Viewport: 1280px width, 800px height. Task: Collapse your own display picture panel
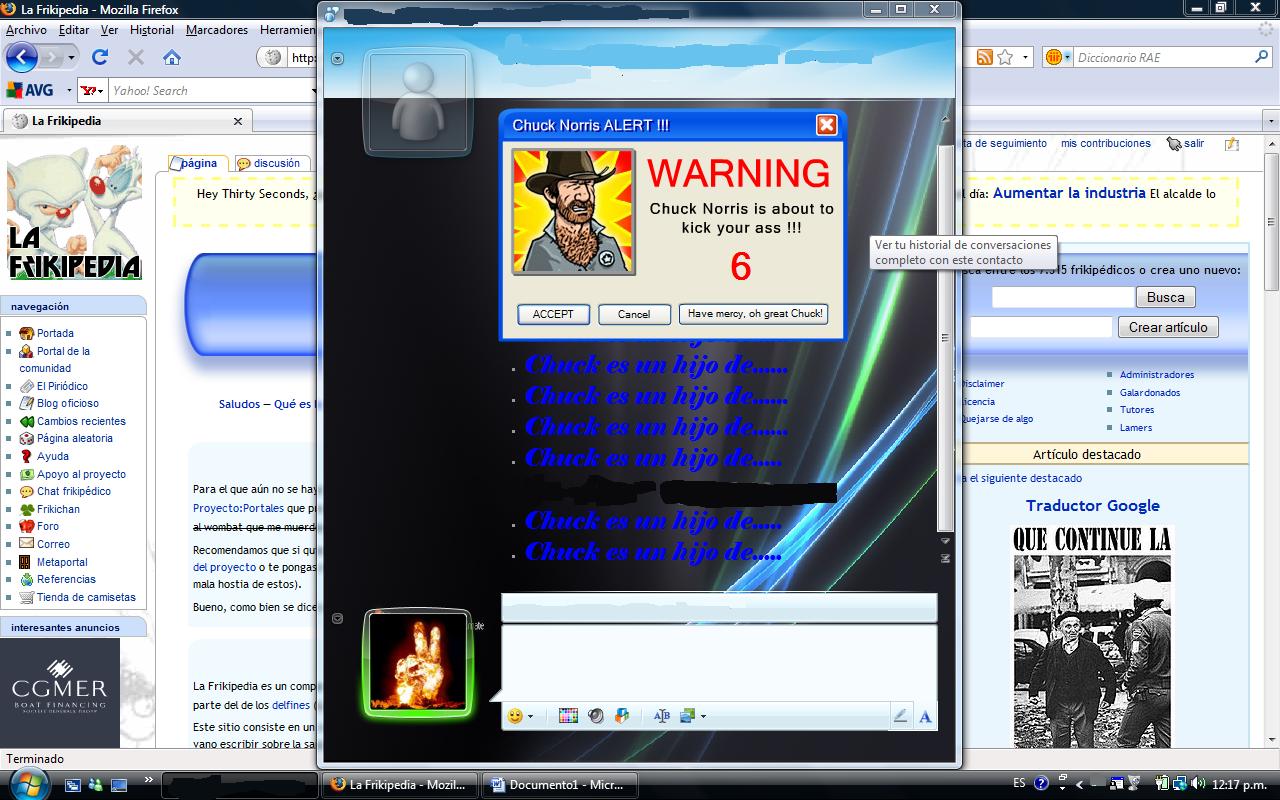coord(337,618)
